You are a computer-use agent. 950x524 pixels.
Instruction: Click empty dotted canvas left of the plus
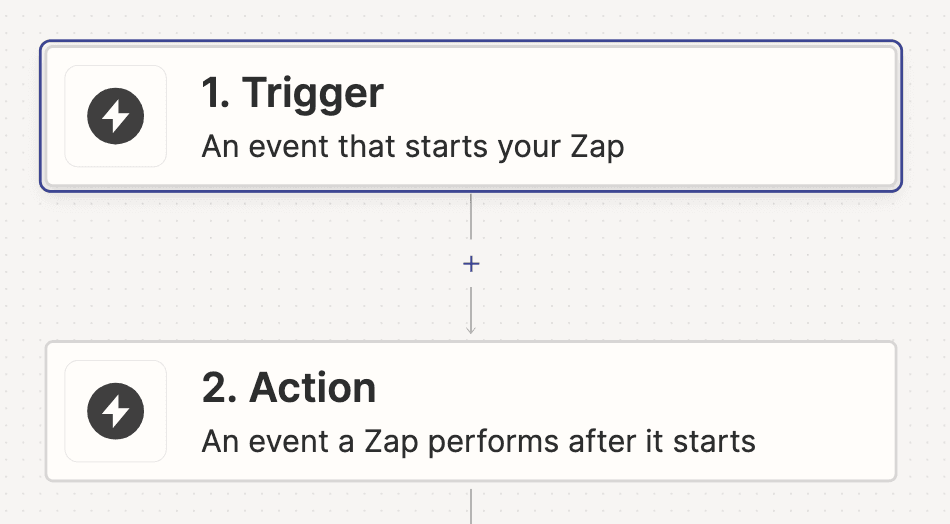[250, 264]
